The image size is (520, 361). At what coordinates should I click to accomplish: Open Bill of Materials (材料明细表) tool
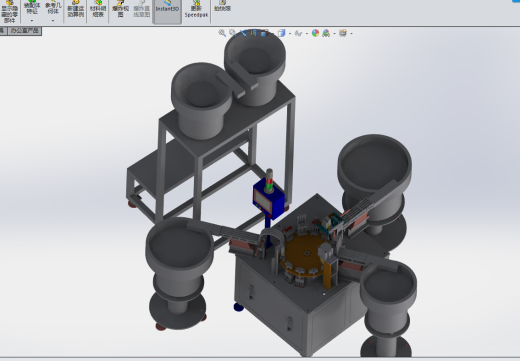coord(98,10)
